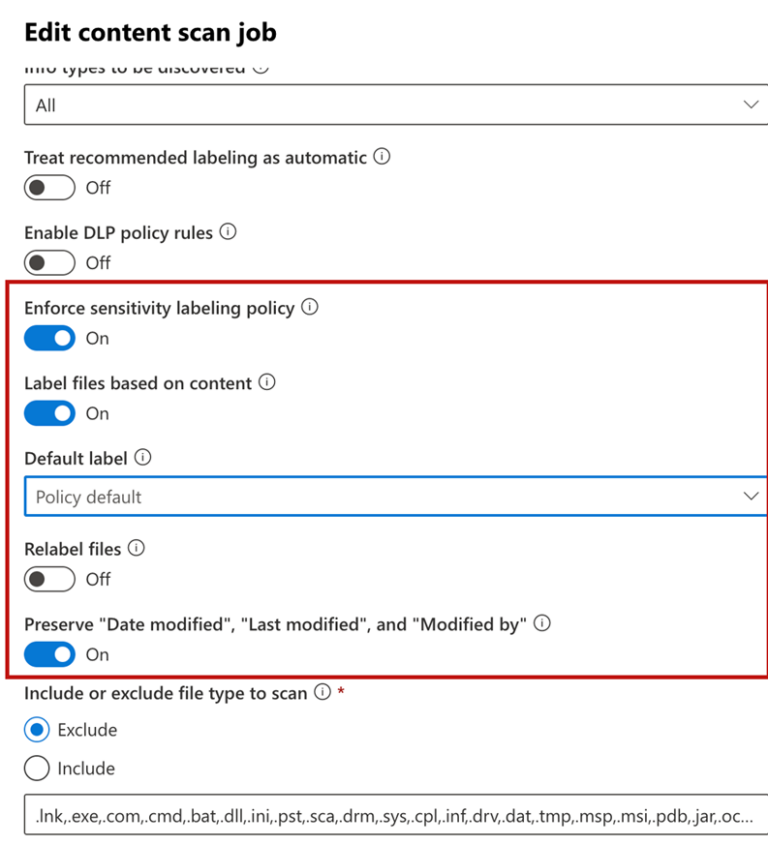
Task: Turn off Preserve Date modified switch
Action: pos(48,654)
